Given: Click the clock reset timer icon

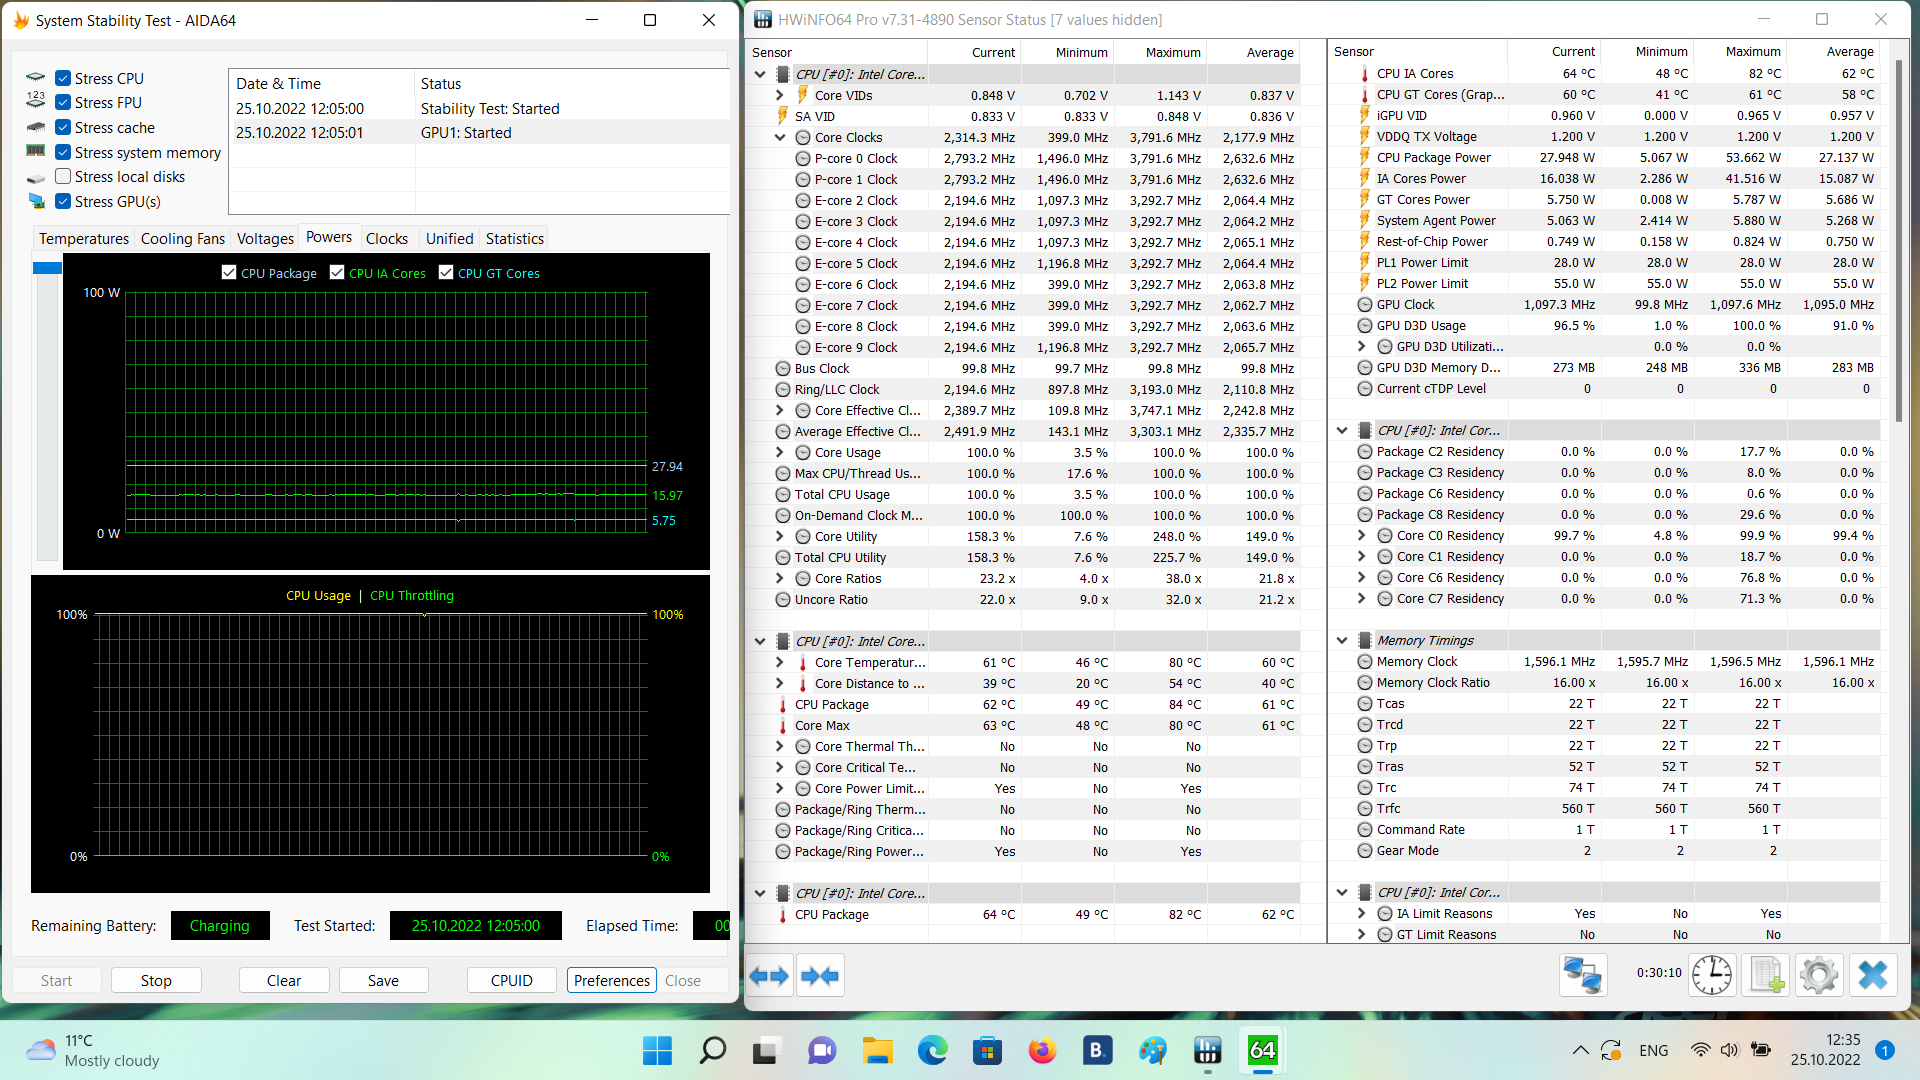Looking at the screenshot, I should point(1711,975).
